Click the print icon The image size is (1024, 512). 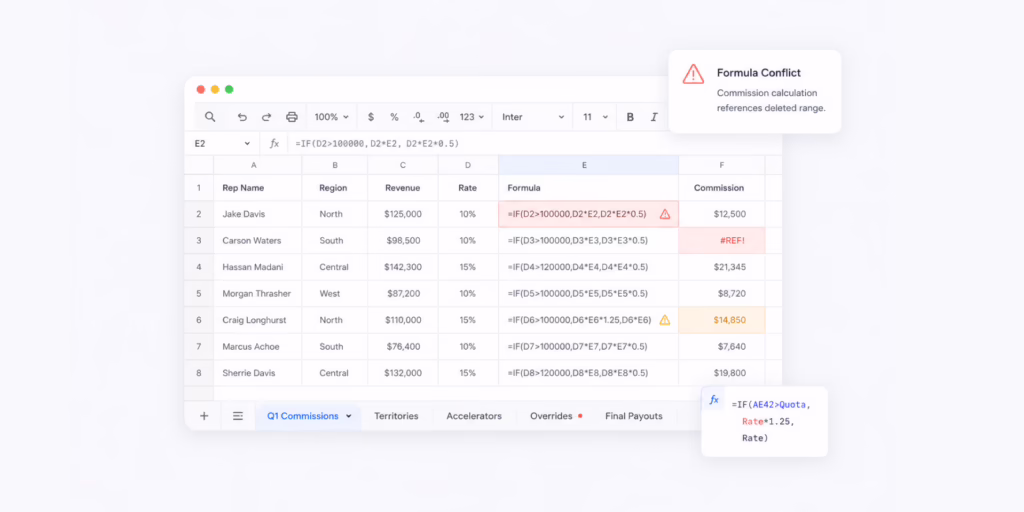(x=292, y=117)
